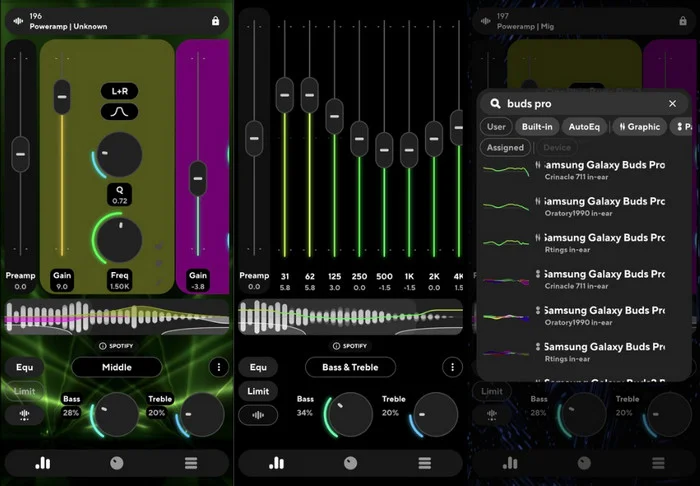Click the 250 Hz band slider handle

point(359,139)
